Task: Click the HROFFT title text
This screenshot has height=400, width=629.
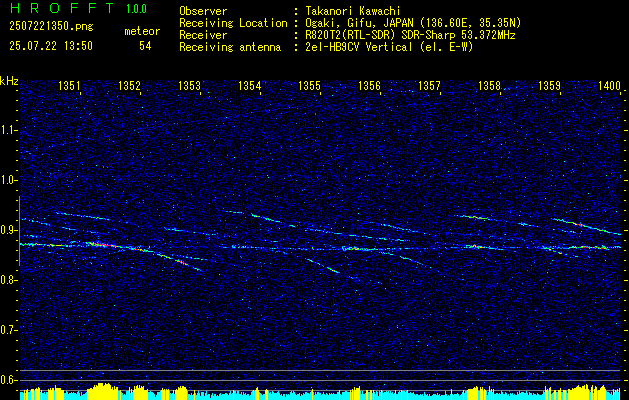Action: coord(61,8)
